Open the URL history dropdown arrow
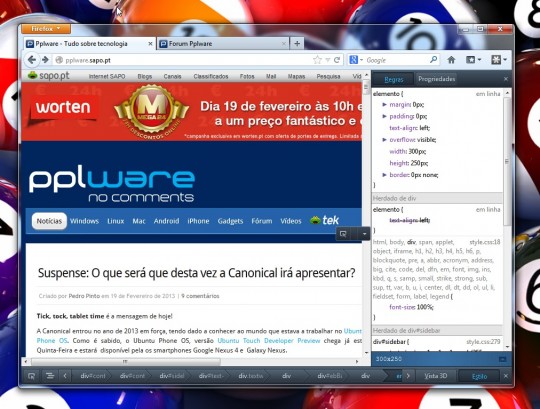540x409 pixels. (x=328, y=60)
